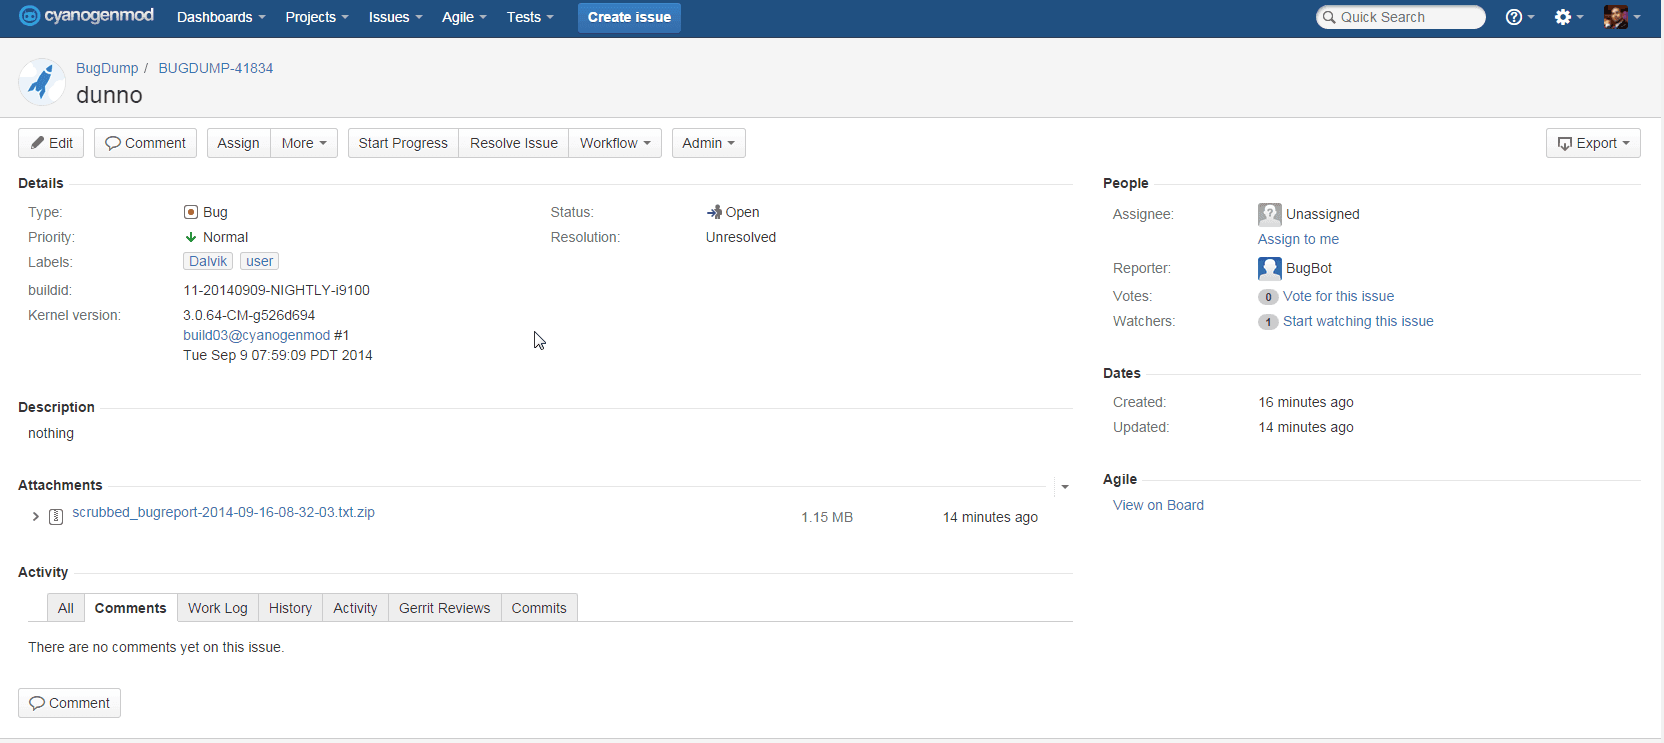Click the description text 'nothing'
The height and width of the screenshot is (743, 1664).
click(x=51, y=433)
